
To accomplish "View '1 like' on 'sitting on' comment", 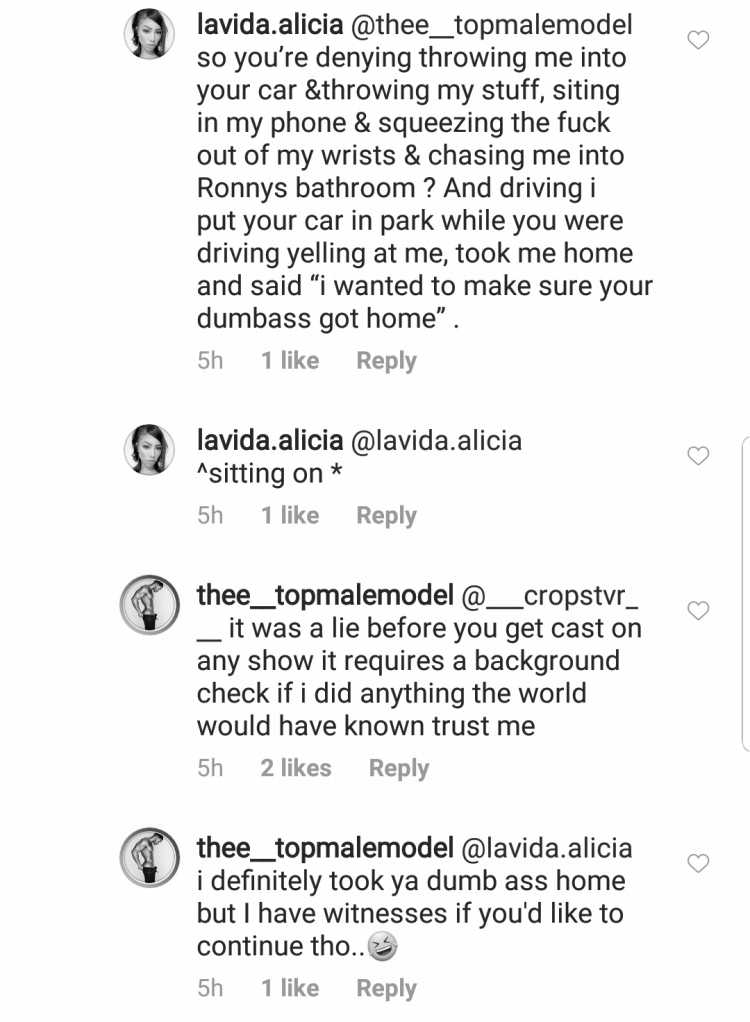I will 290,515.
